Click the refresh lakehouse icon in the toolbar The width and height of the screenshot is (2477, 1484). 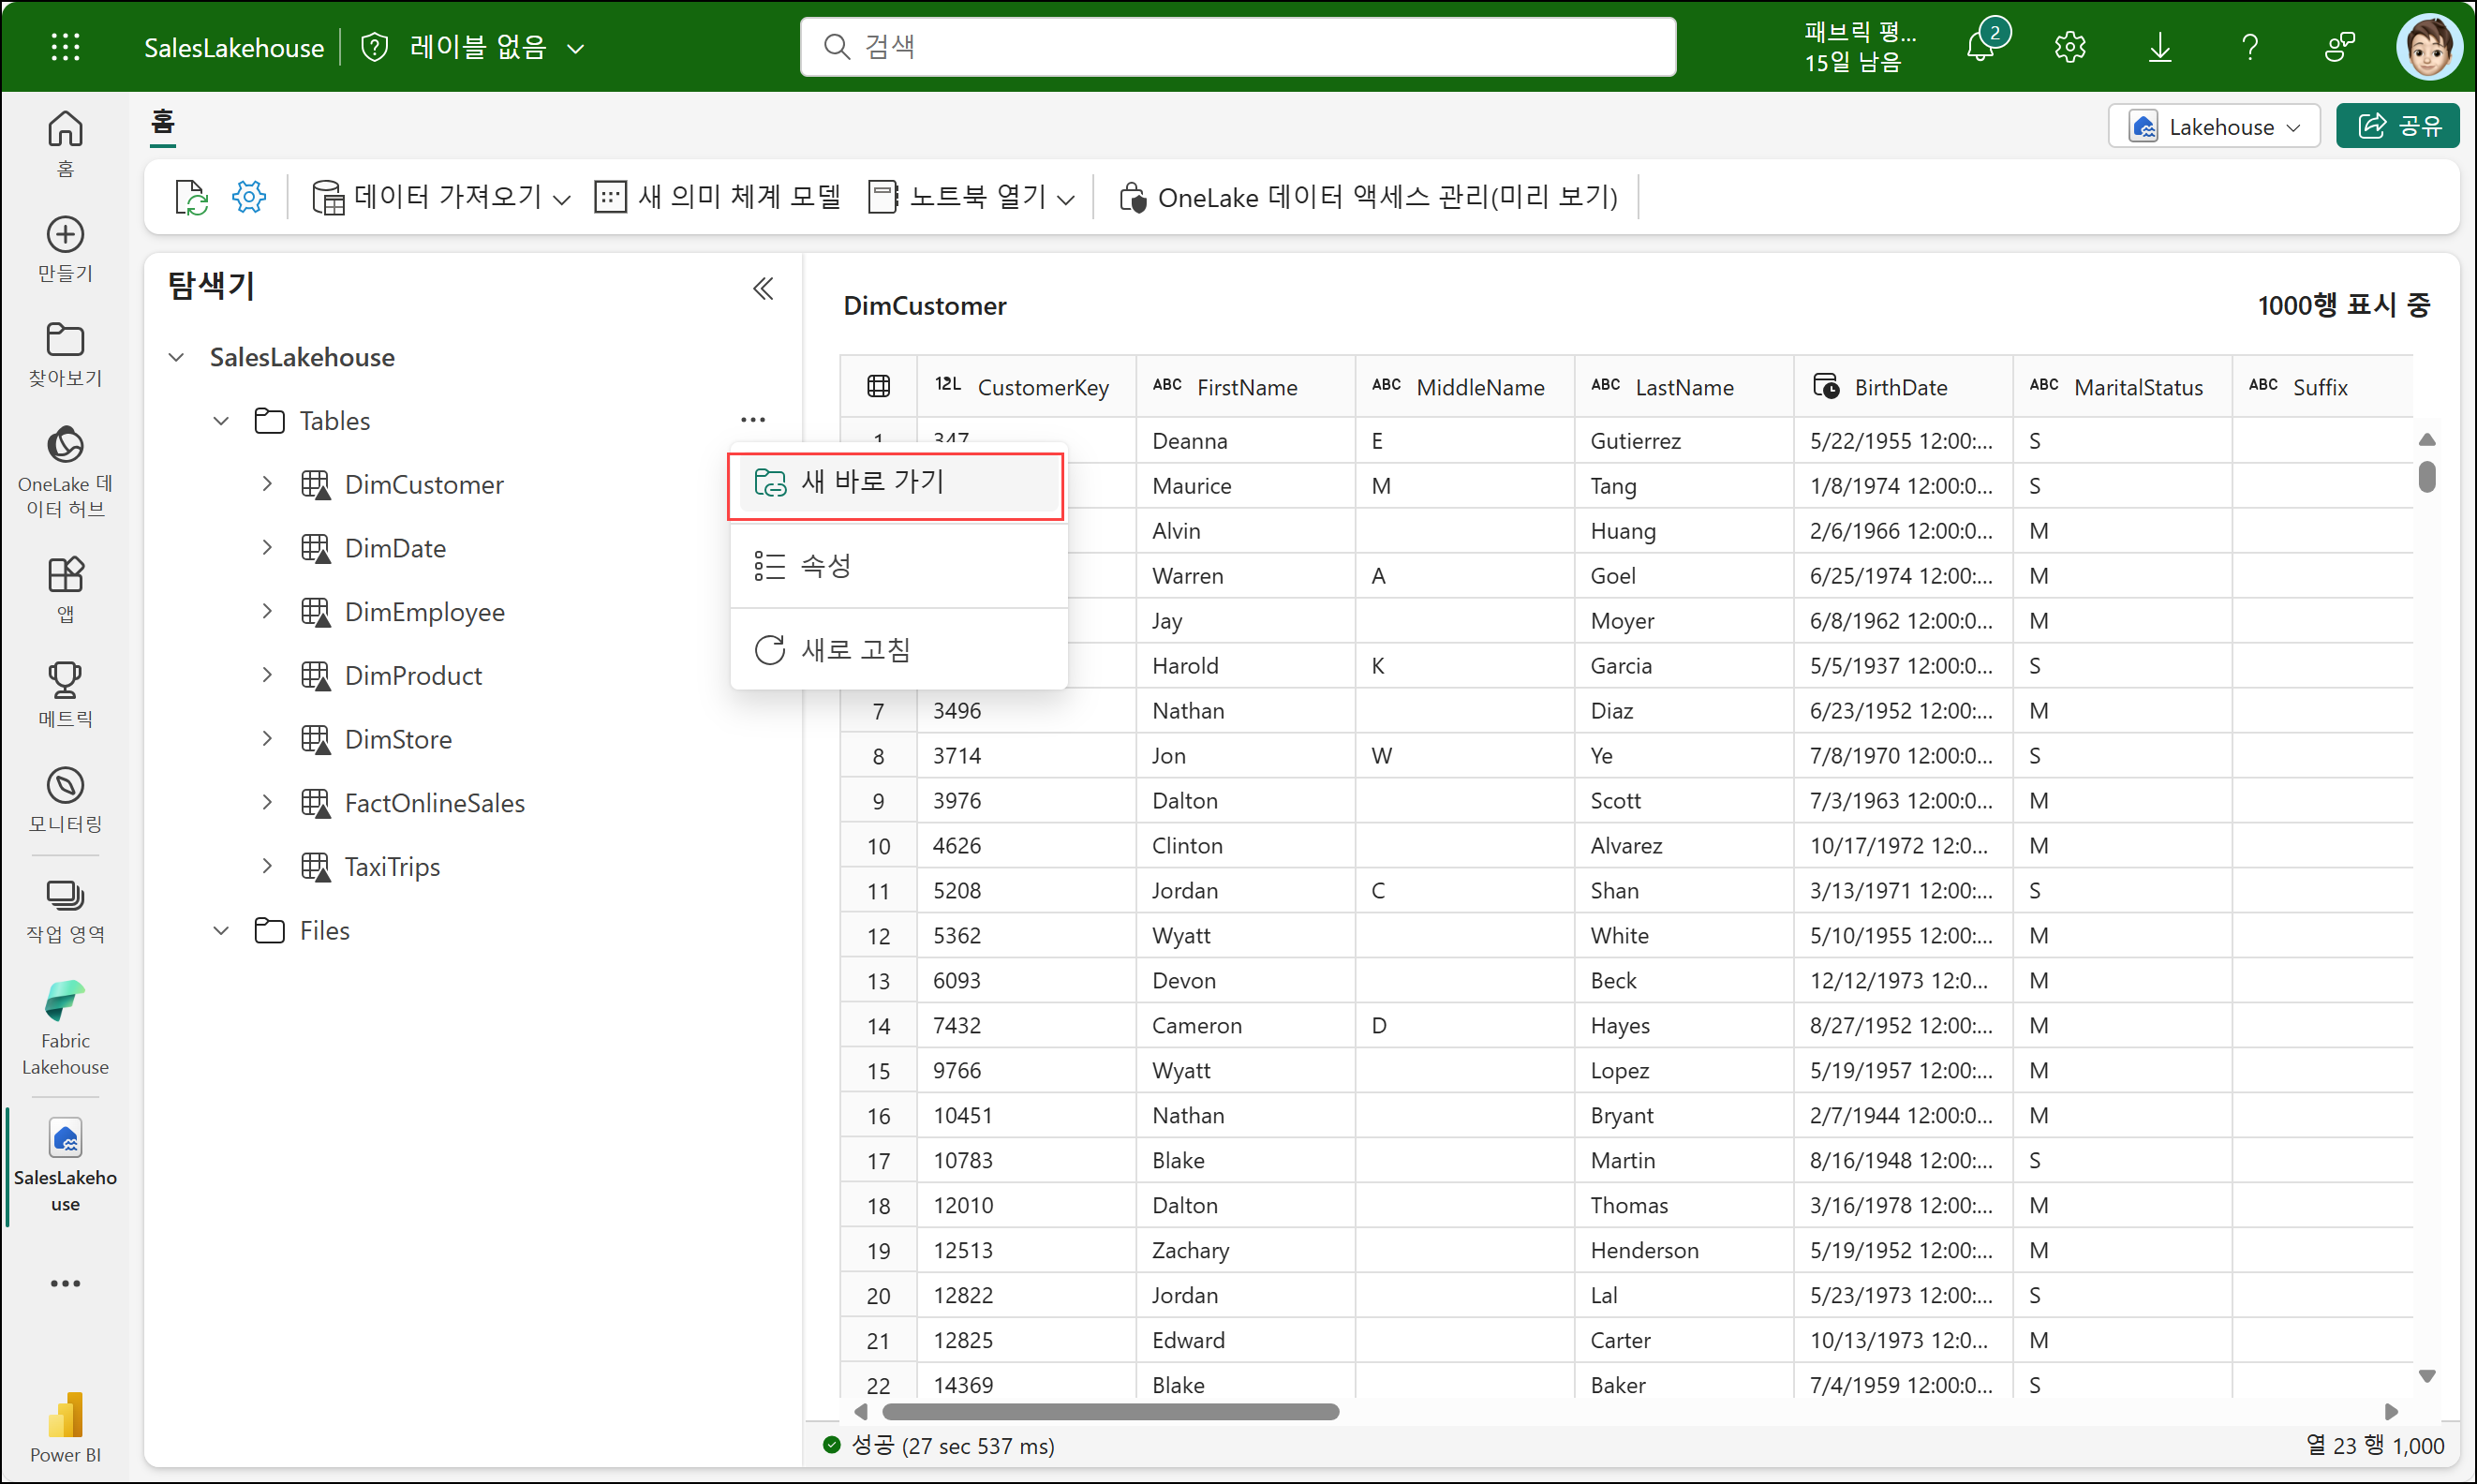190,197
